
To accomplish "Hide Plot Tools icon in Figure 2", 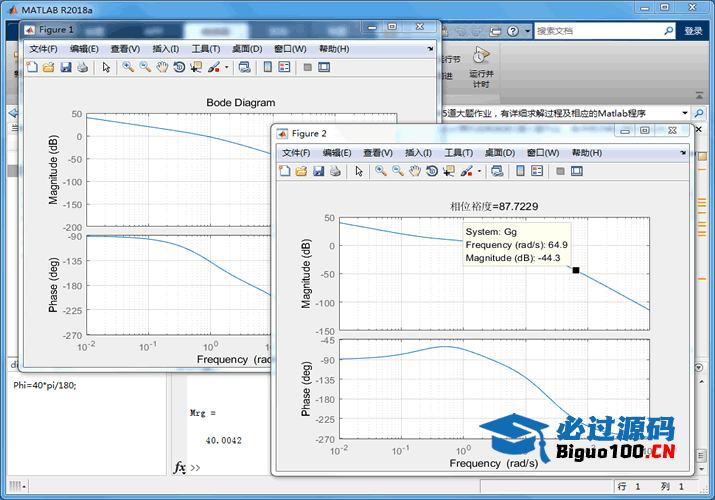I will click(560, 171).
